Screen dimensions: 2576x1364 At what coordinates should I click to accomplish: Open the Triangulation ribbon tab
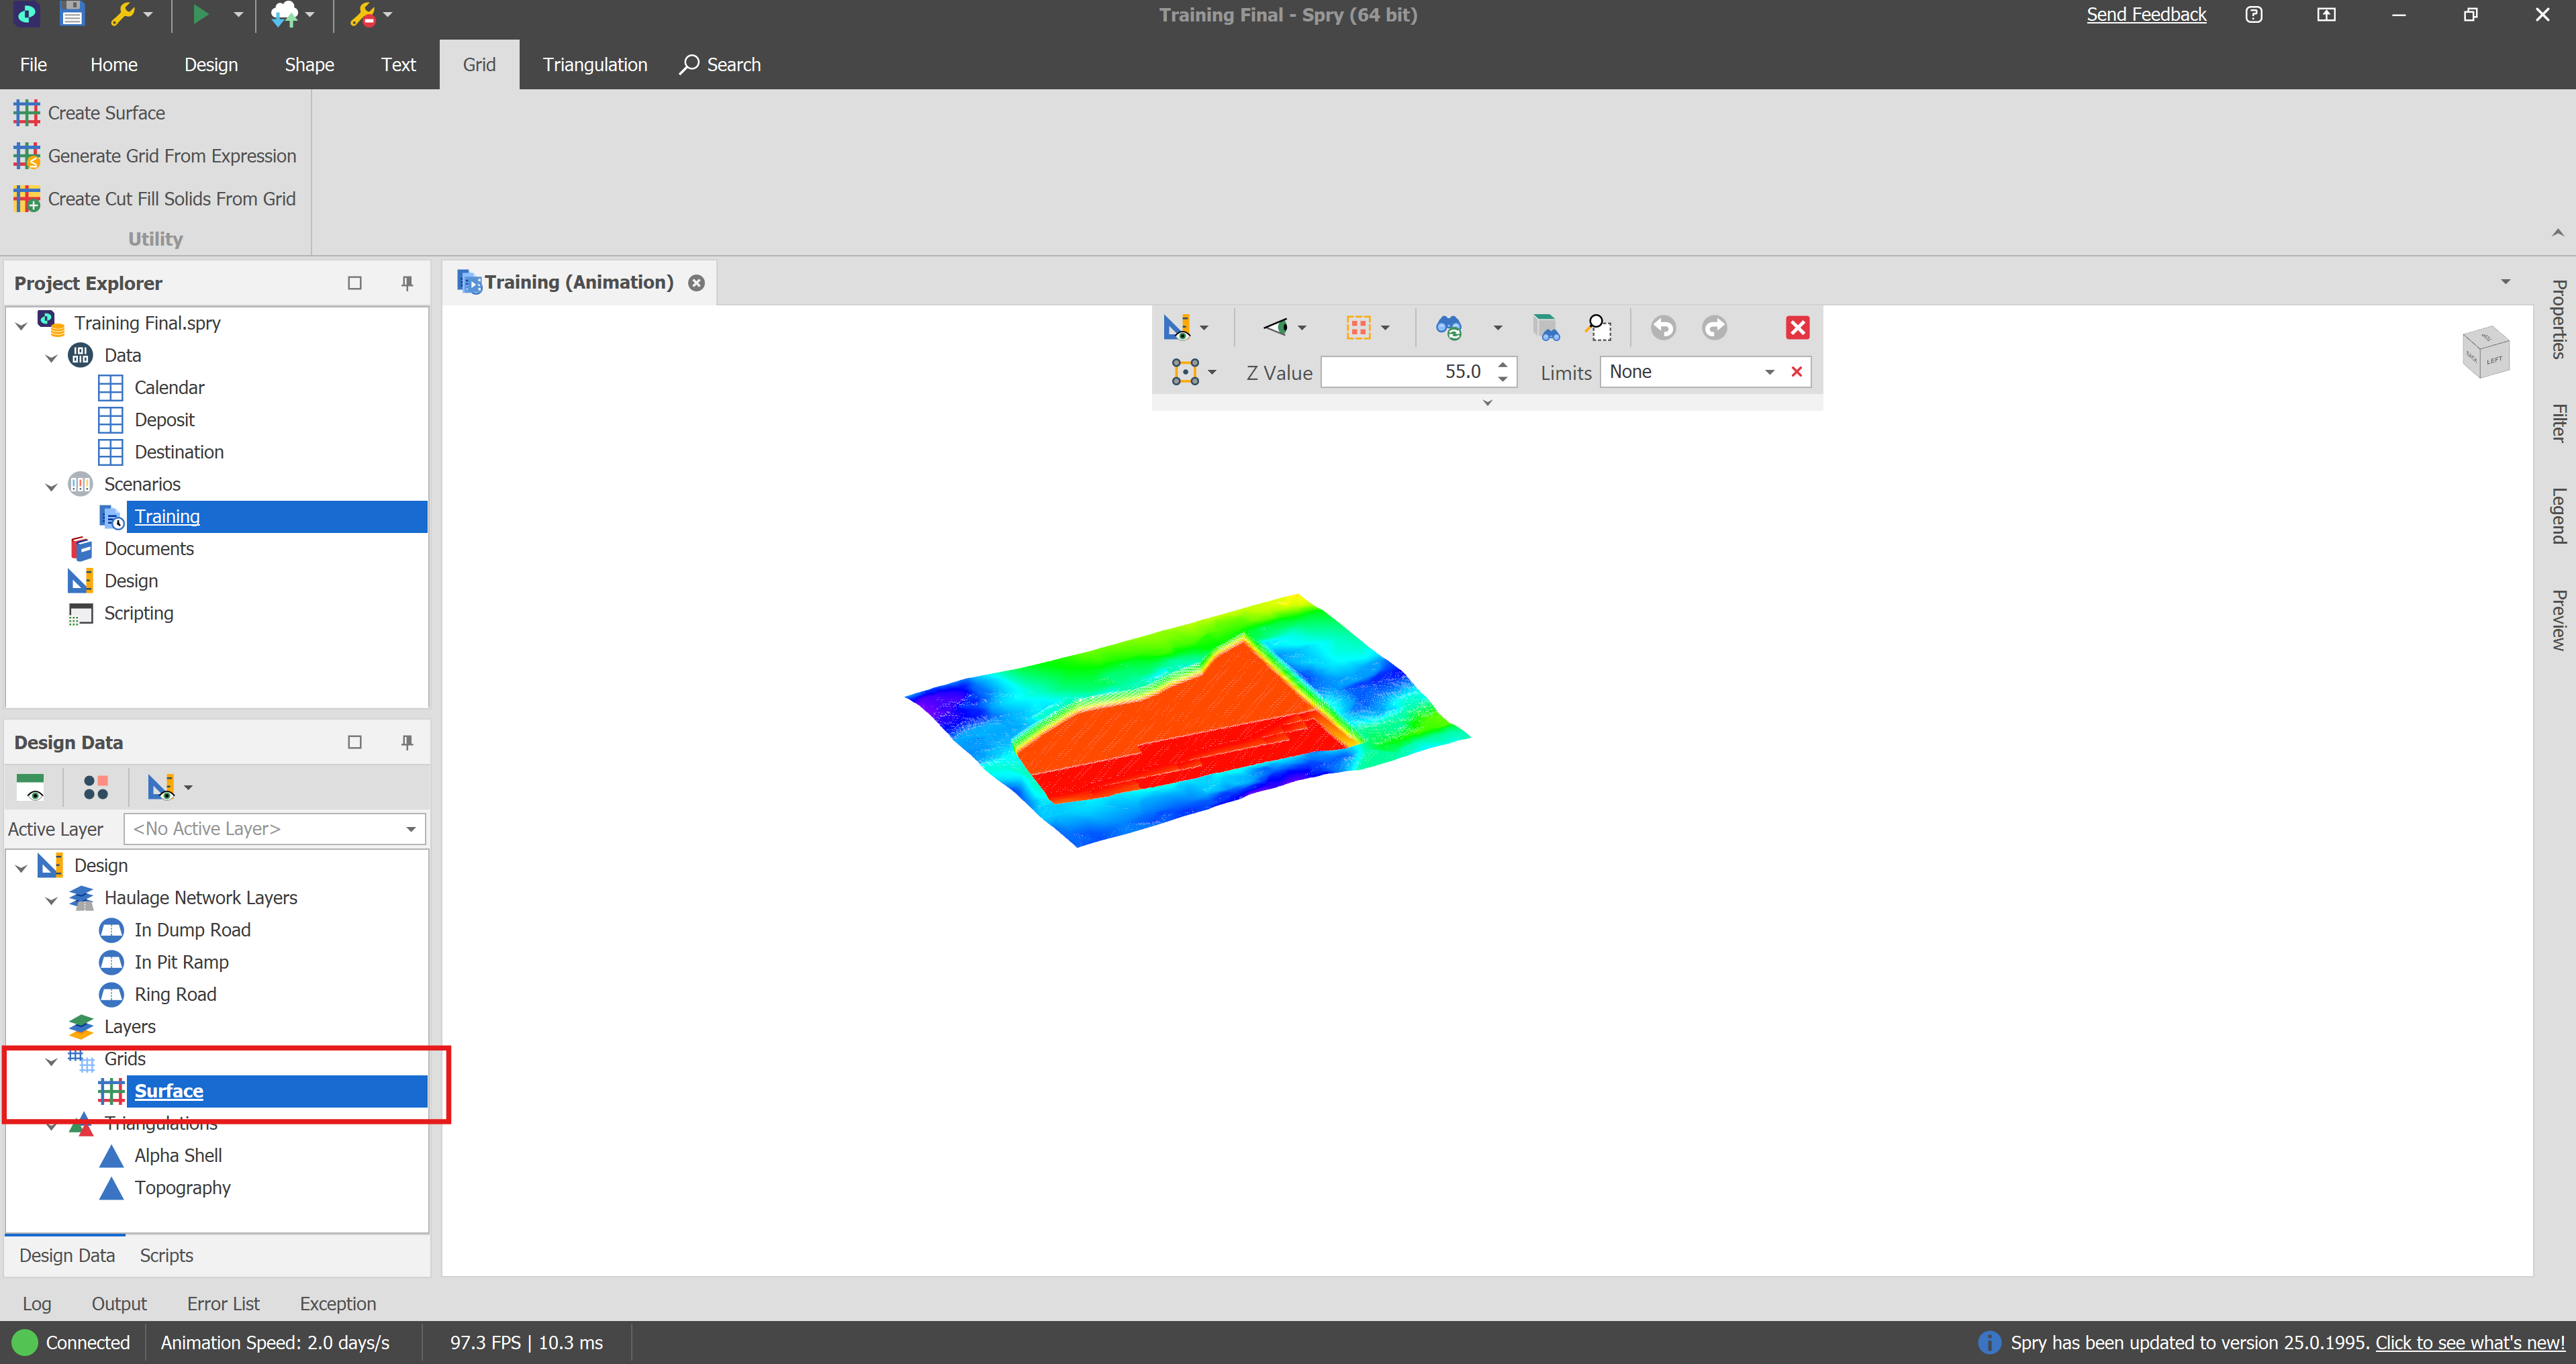coord(594,65)
